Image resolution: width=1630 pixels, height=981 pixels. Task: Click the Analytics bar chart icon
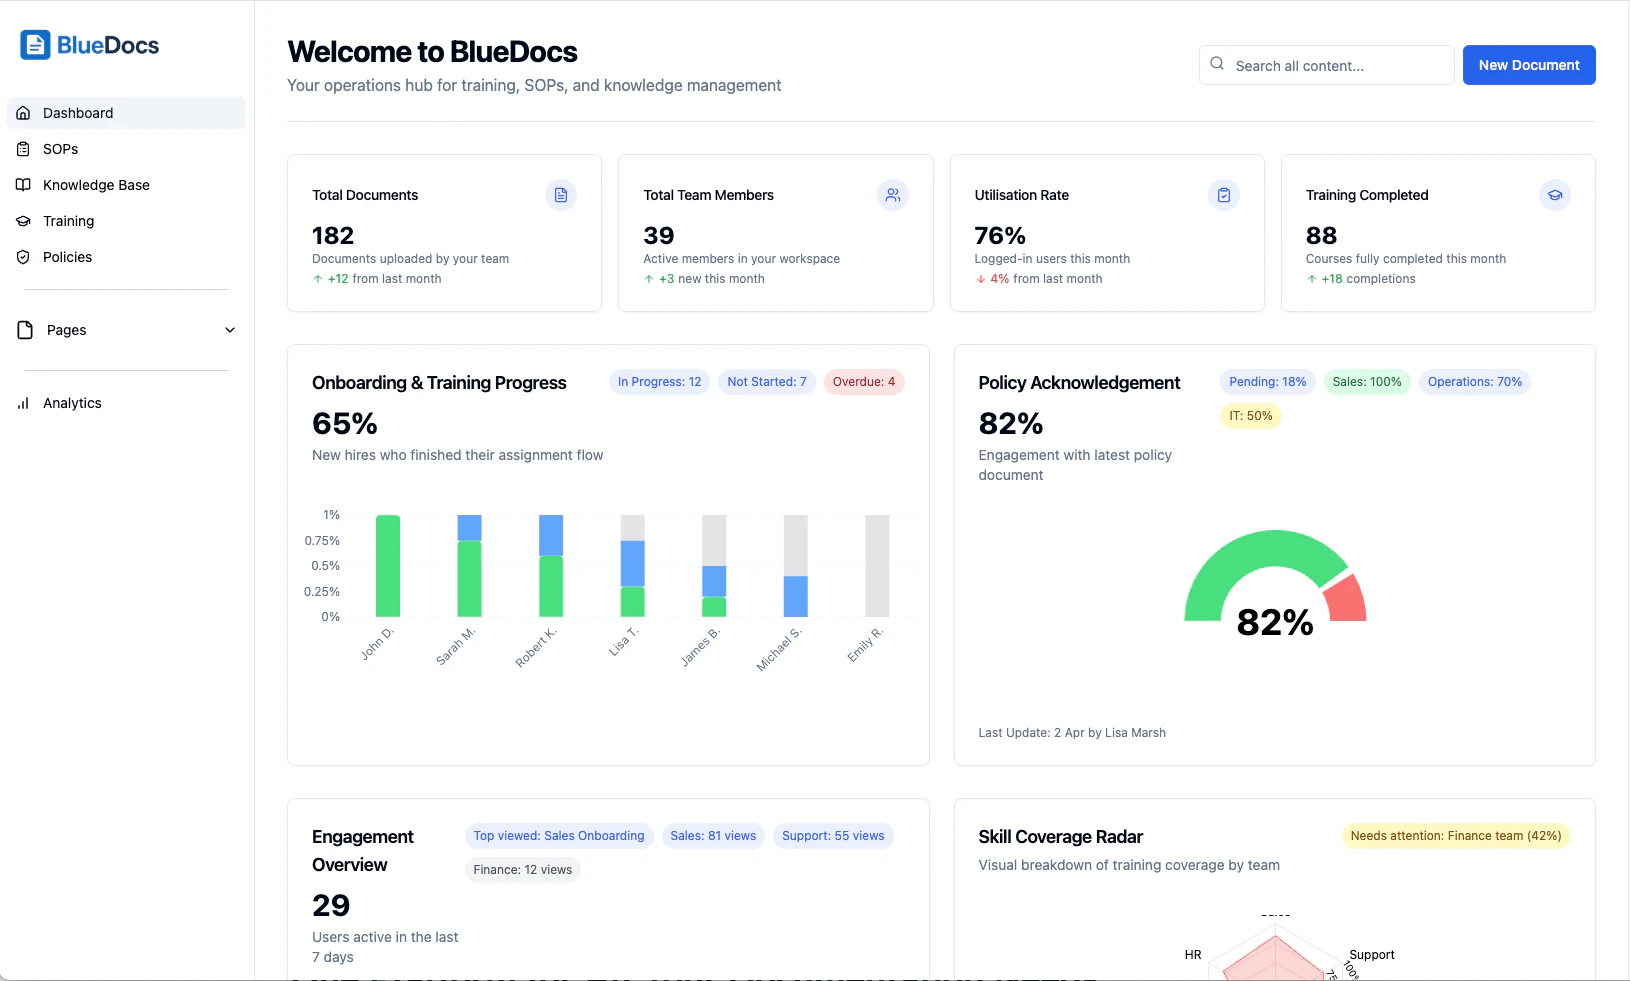(23, 403)
